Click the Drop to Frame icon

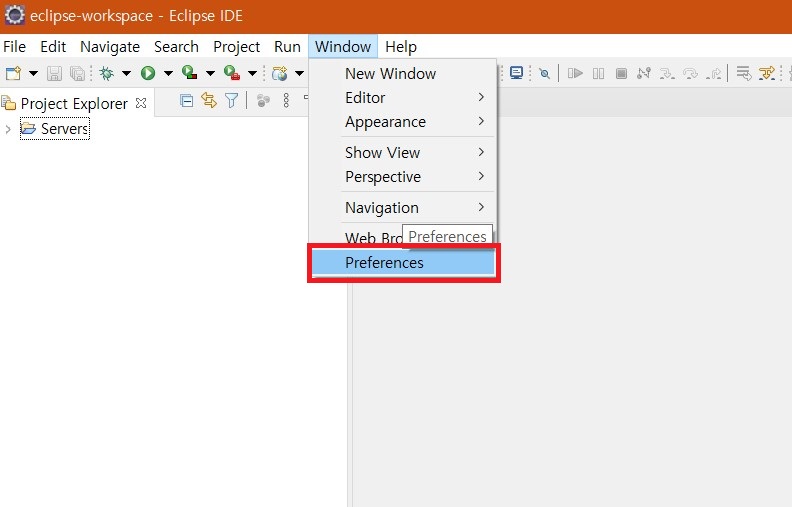pos(744,73)
